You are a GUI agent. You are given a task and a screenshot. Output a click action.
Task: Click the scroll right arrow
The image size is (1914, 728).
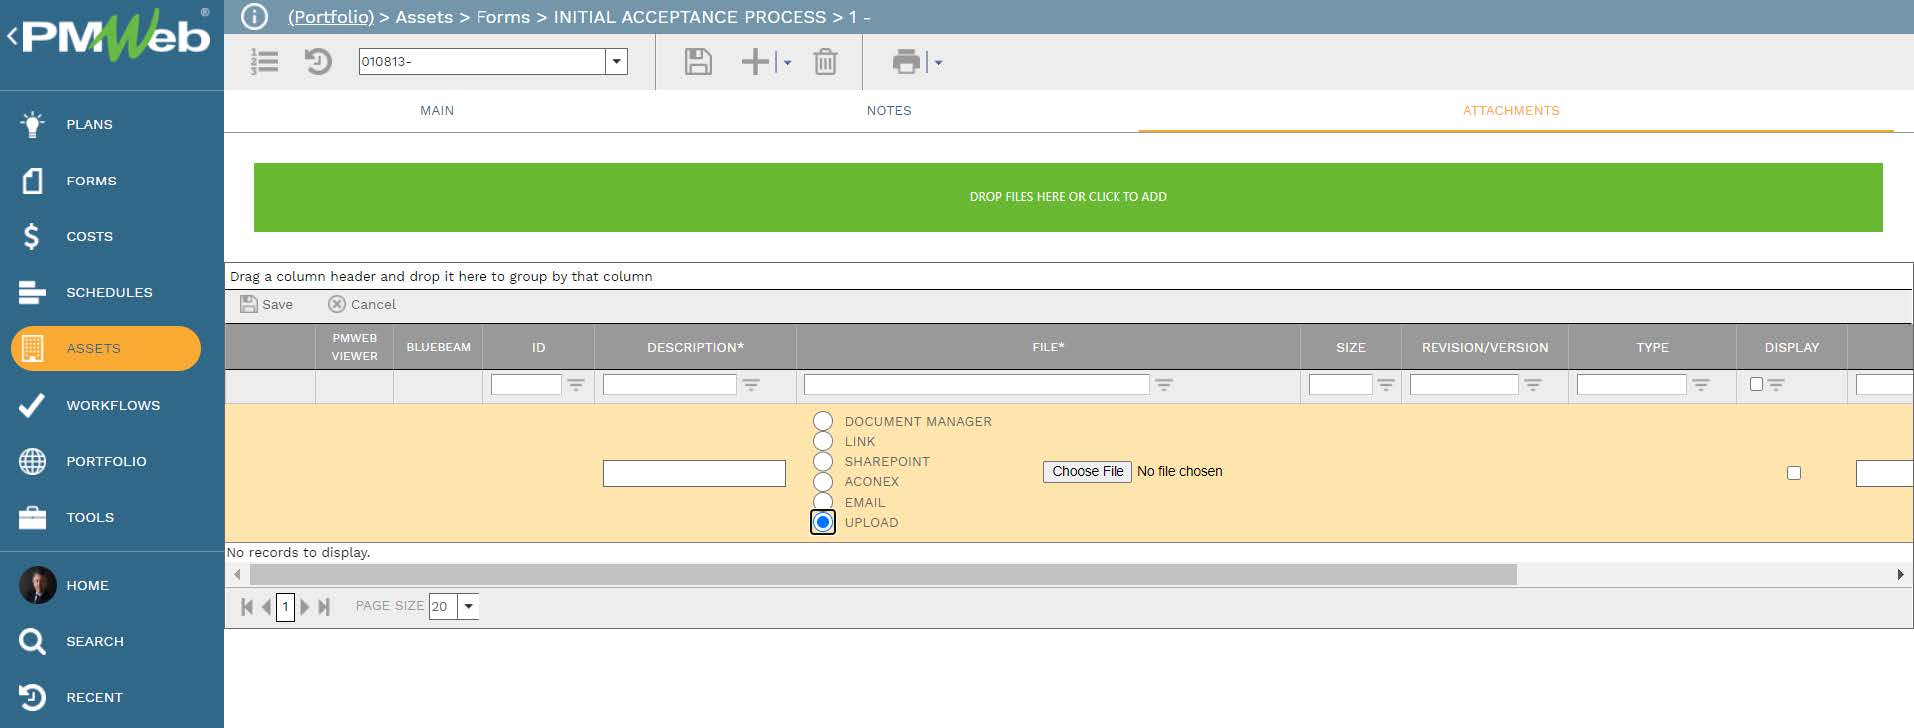1900,574
